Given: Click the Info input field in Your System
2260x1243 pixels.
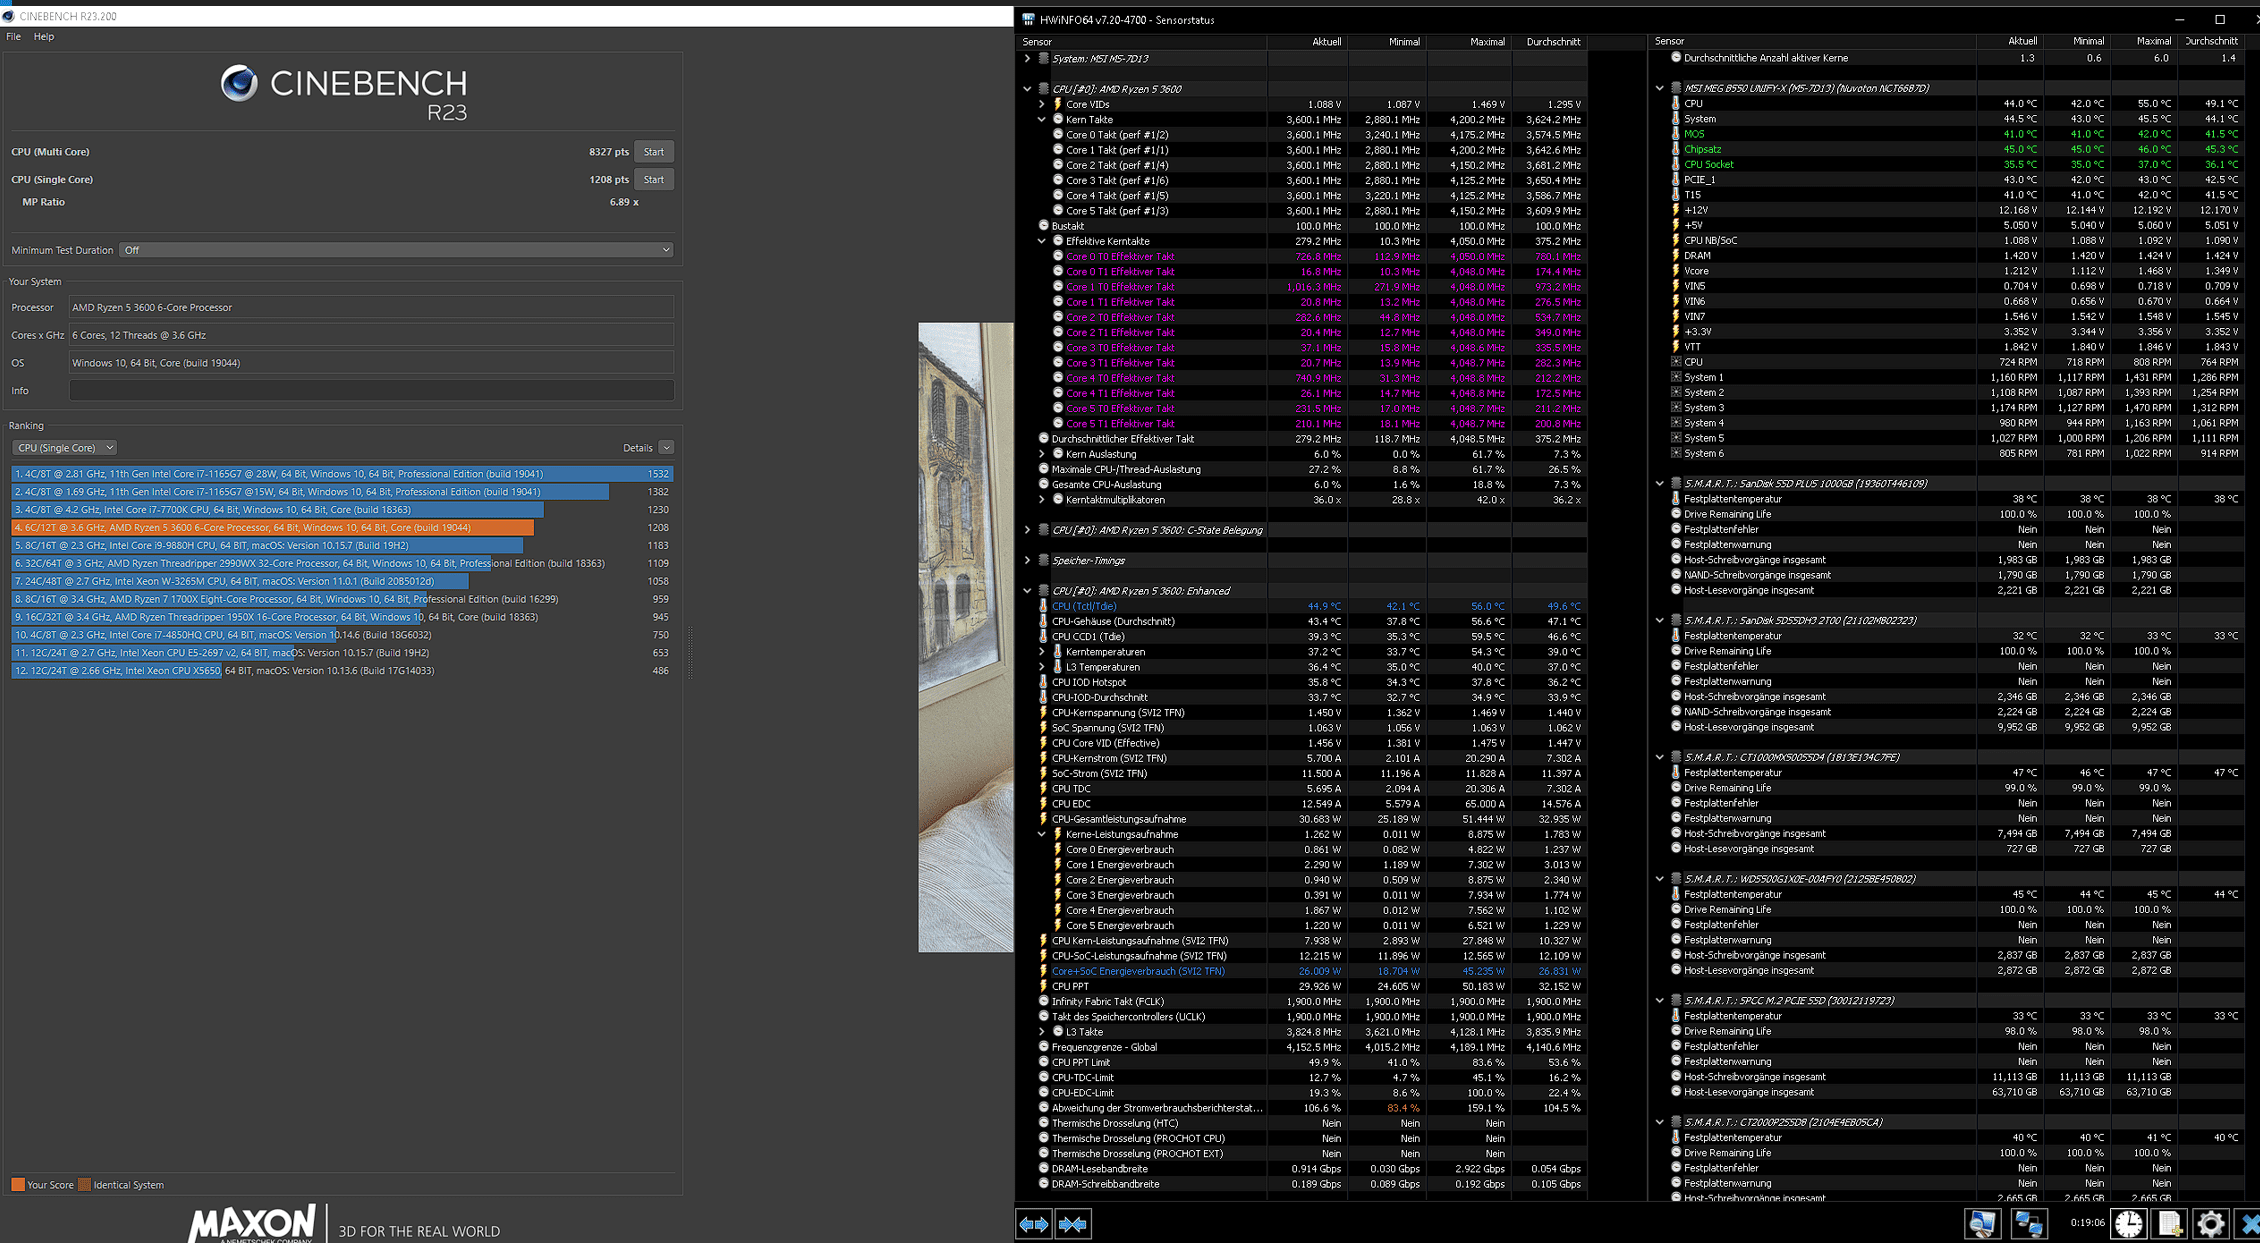Looking at the screenshot, I should [x=371, y=391].
